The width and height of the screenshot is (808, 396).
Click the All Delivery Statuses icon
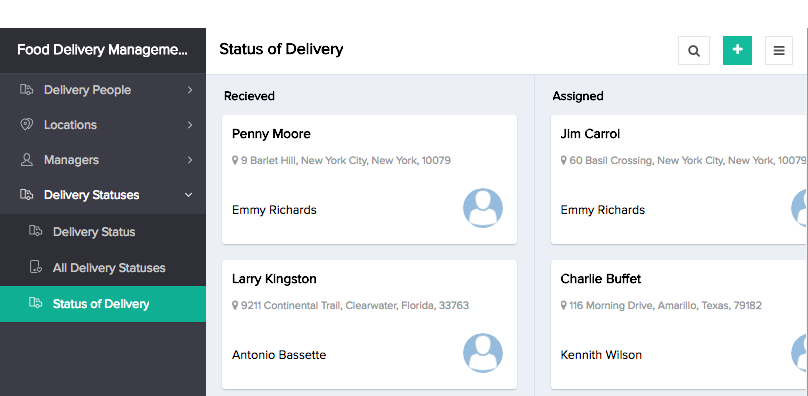coord(36,267)
